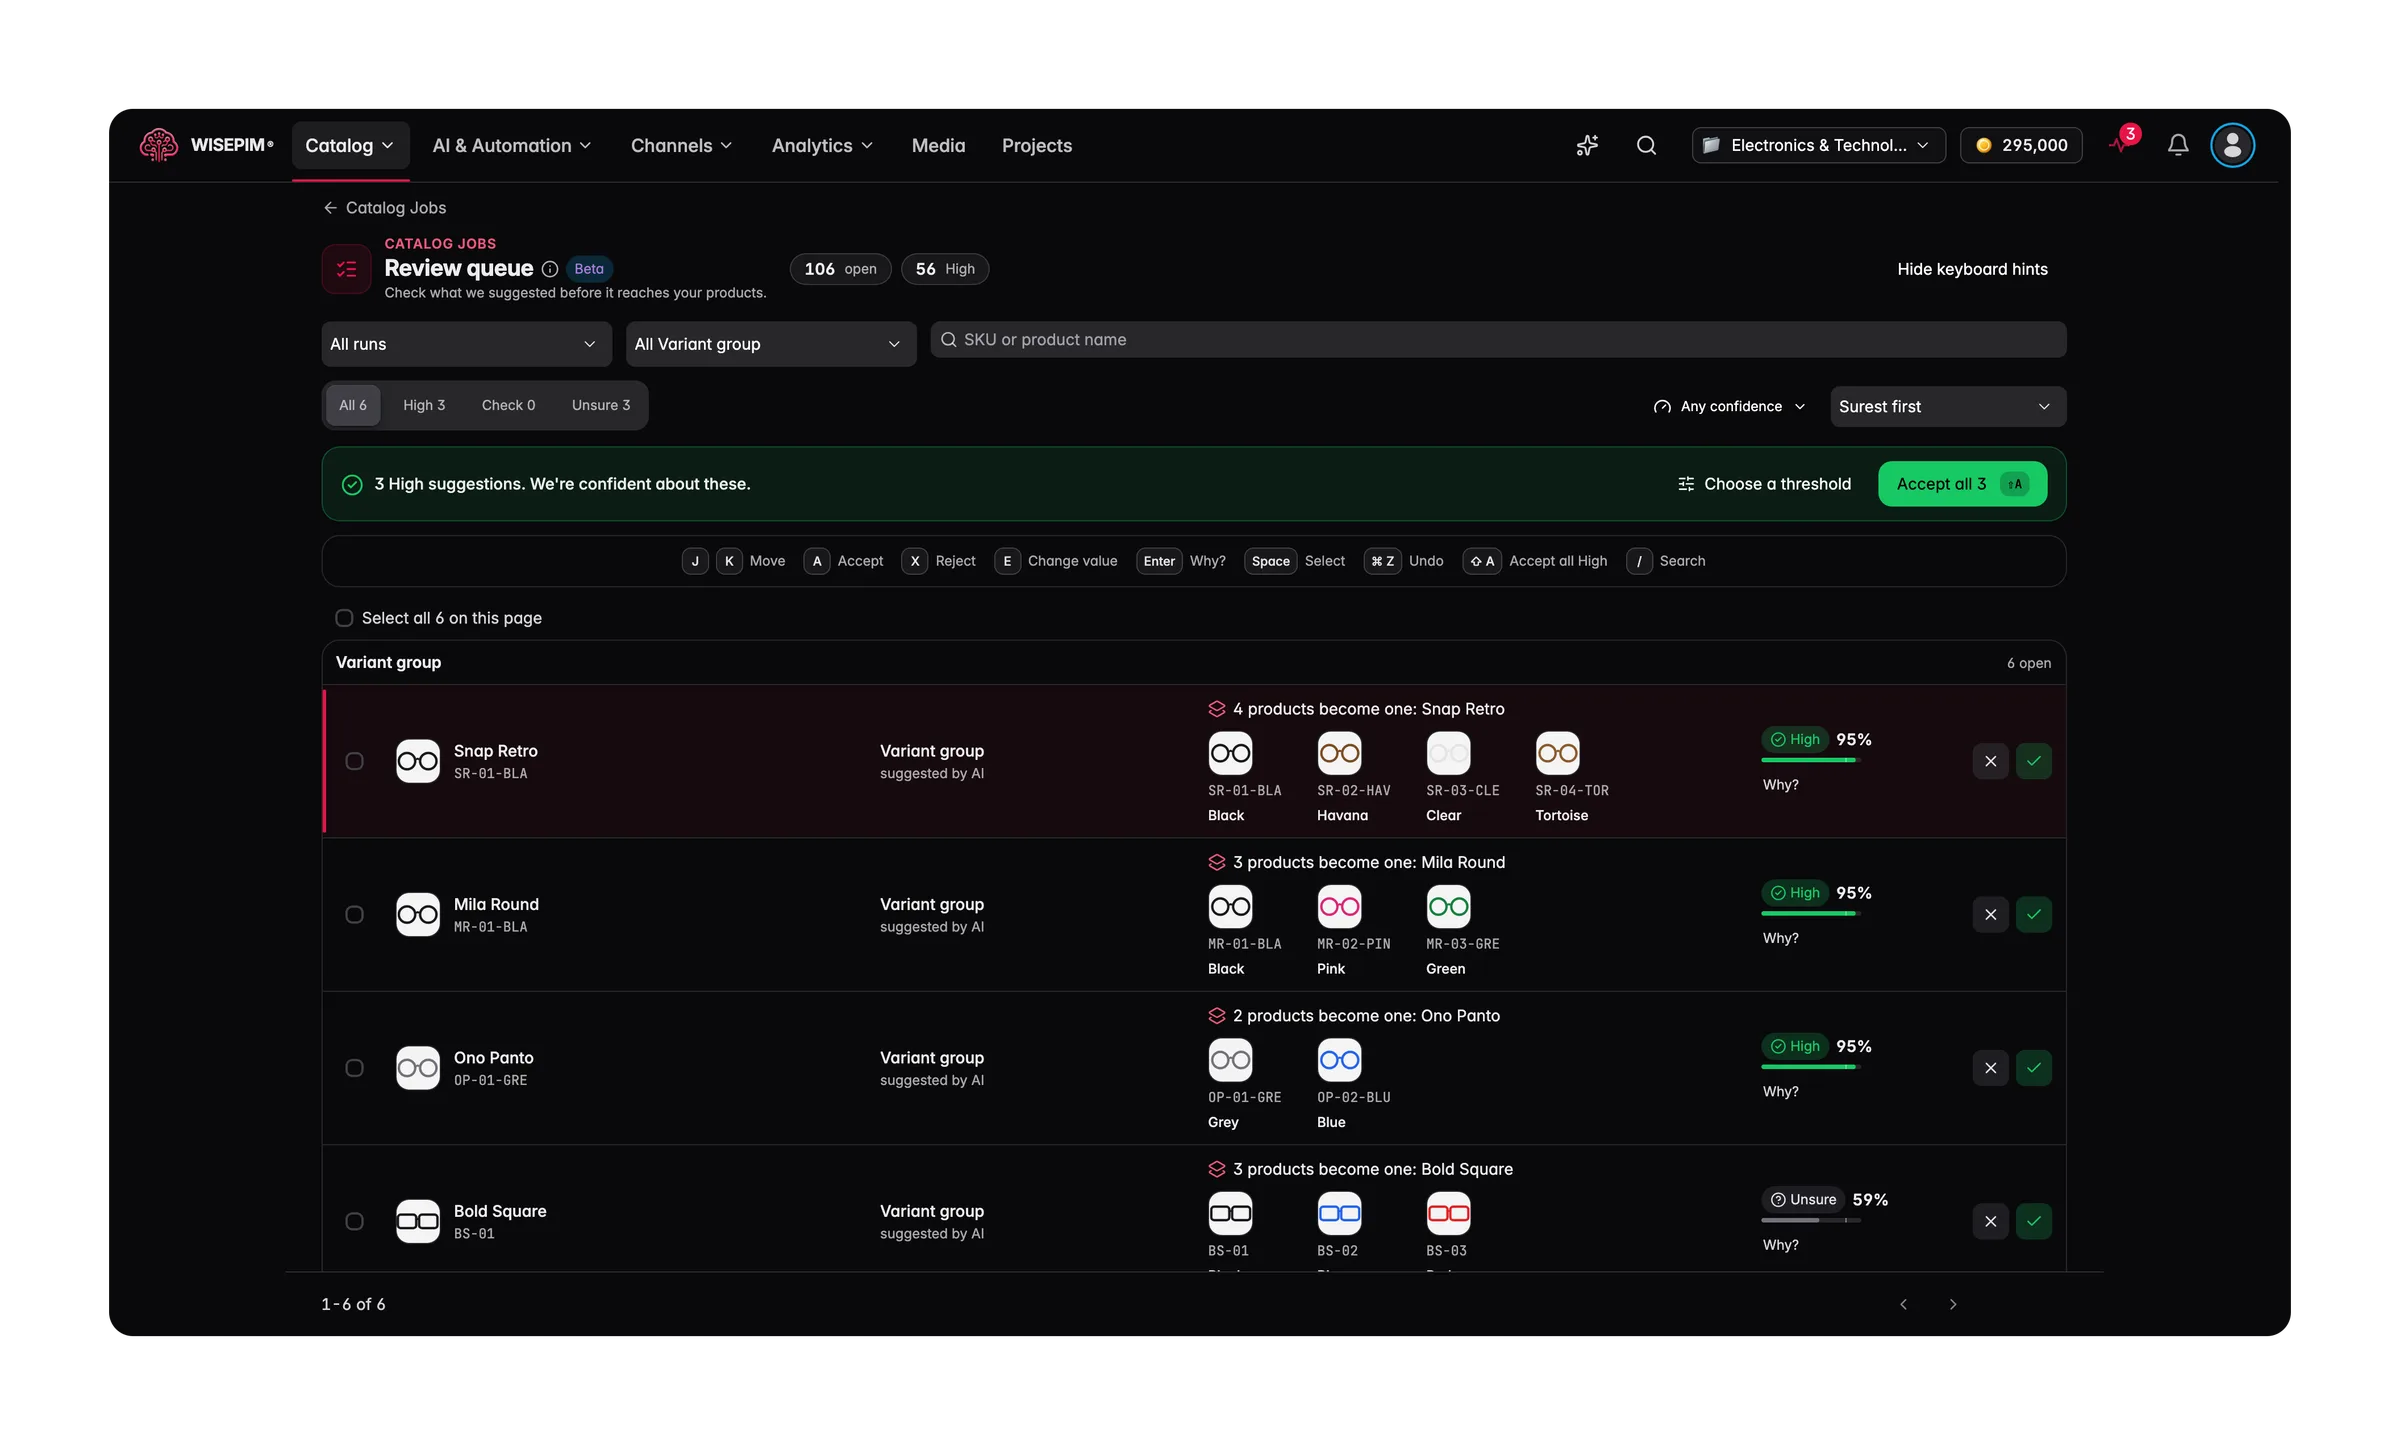Go back to Catalog Jobs
Viewport: 2400px width, 1445px height.
(385, 208)
